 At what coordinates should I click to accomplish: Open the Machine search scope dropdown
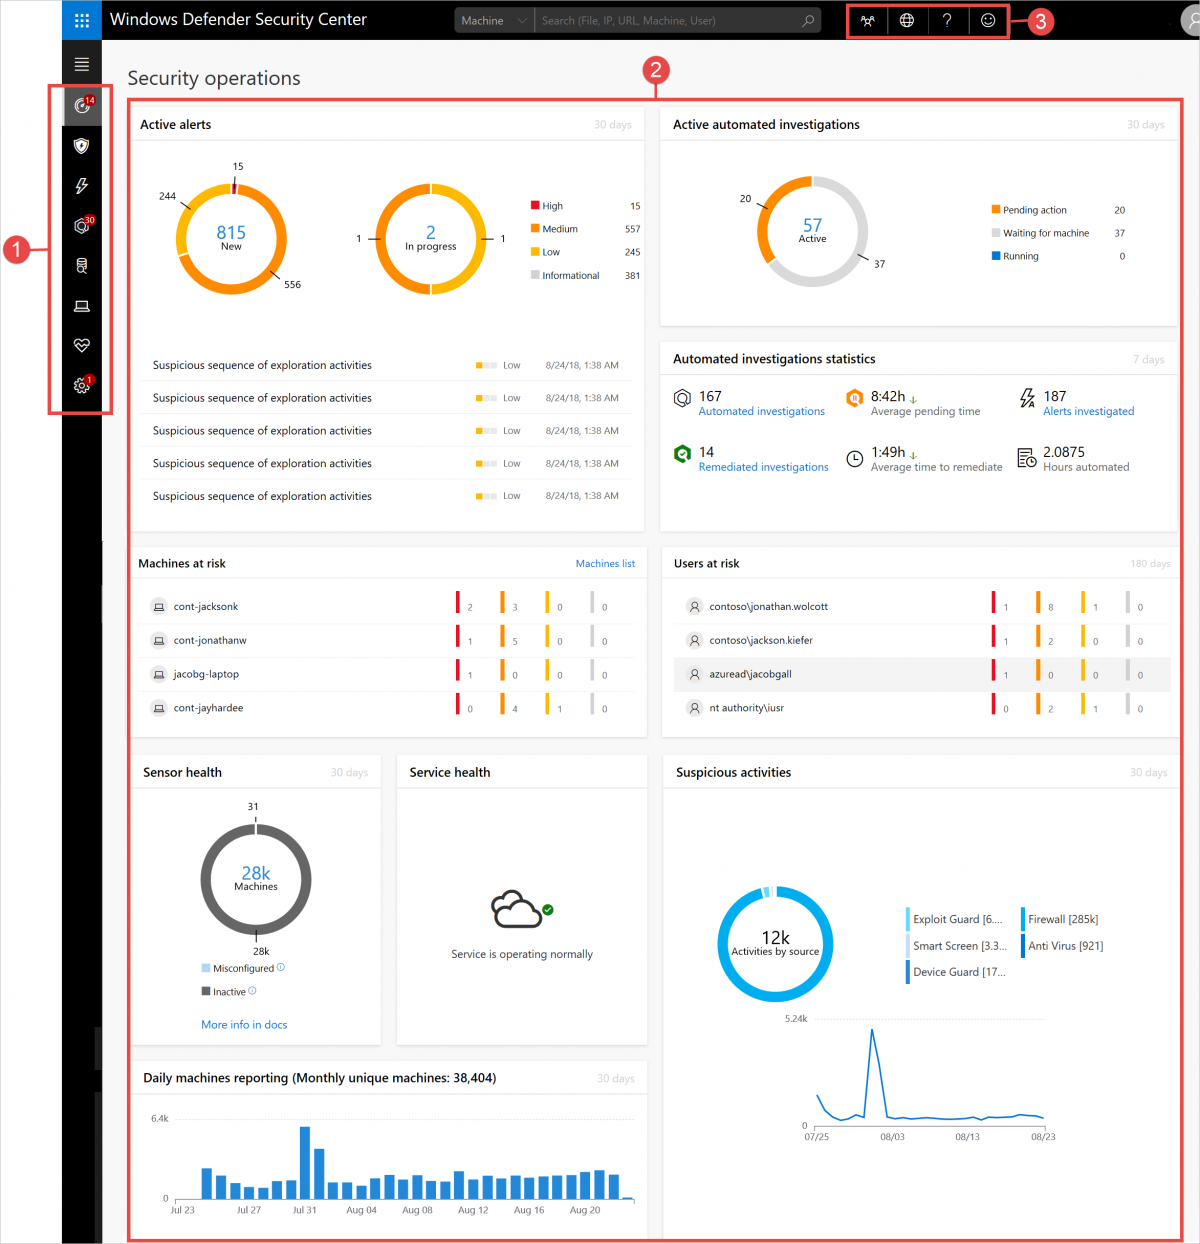tap(493, 20)
